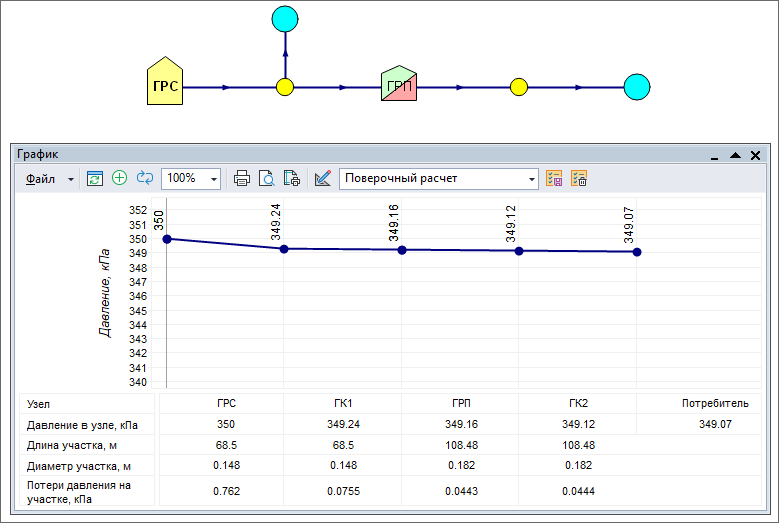
Task: Select the ГРС source node in scheme
Action: tap(165, 86)
